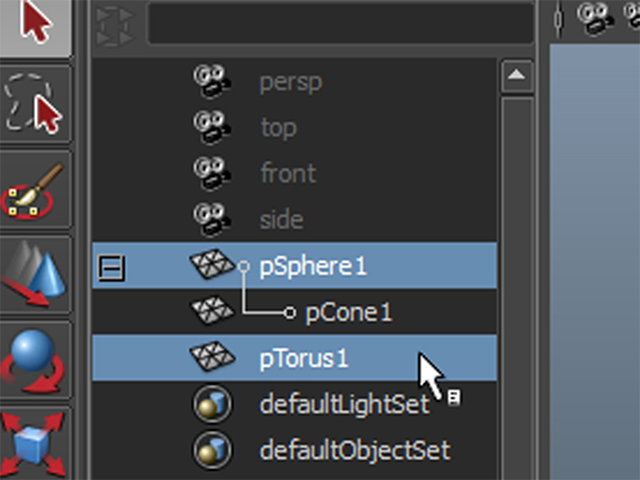Click the outliner search field
This screenshot has height=480, width=640.
click(x=340, y=24)
